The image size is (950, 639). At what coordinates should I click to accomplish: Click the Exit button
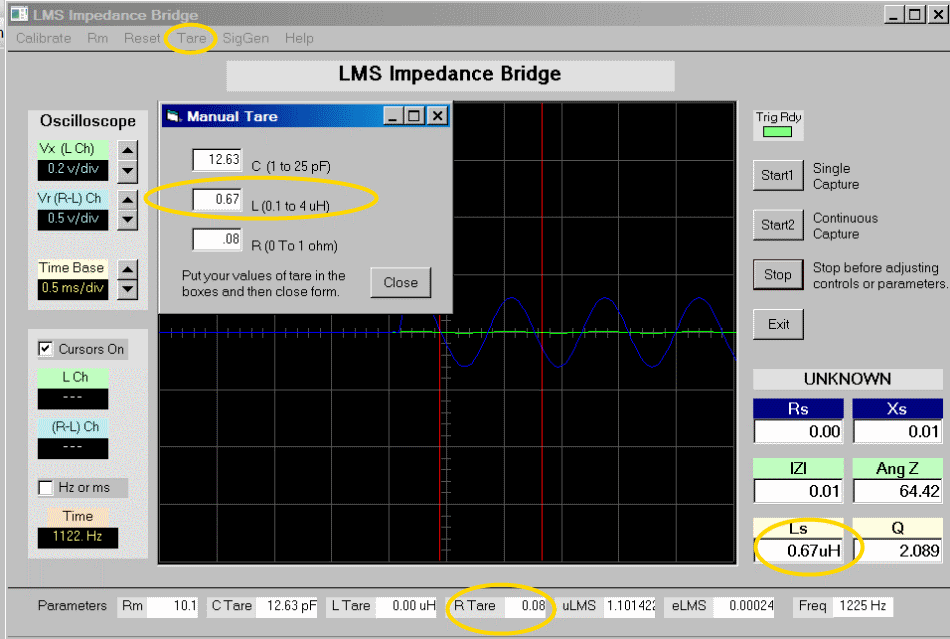coord(778,324)
